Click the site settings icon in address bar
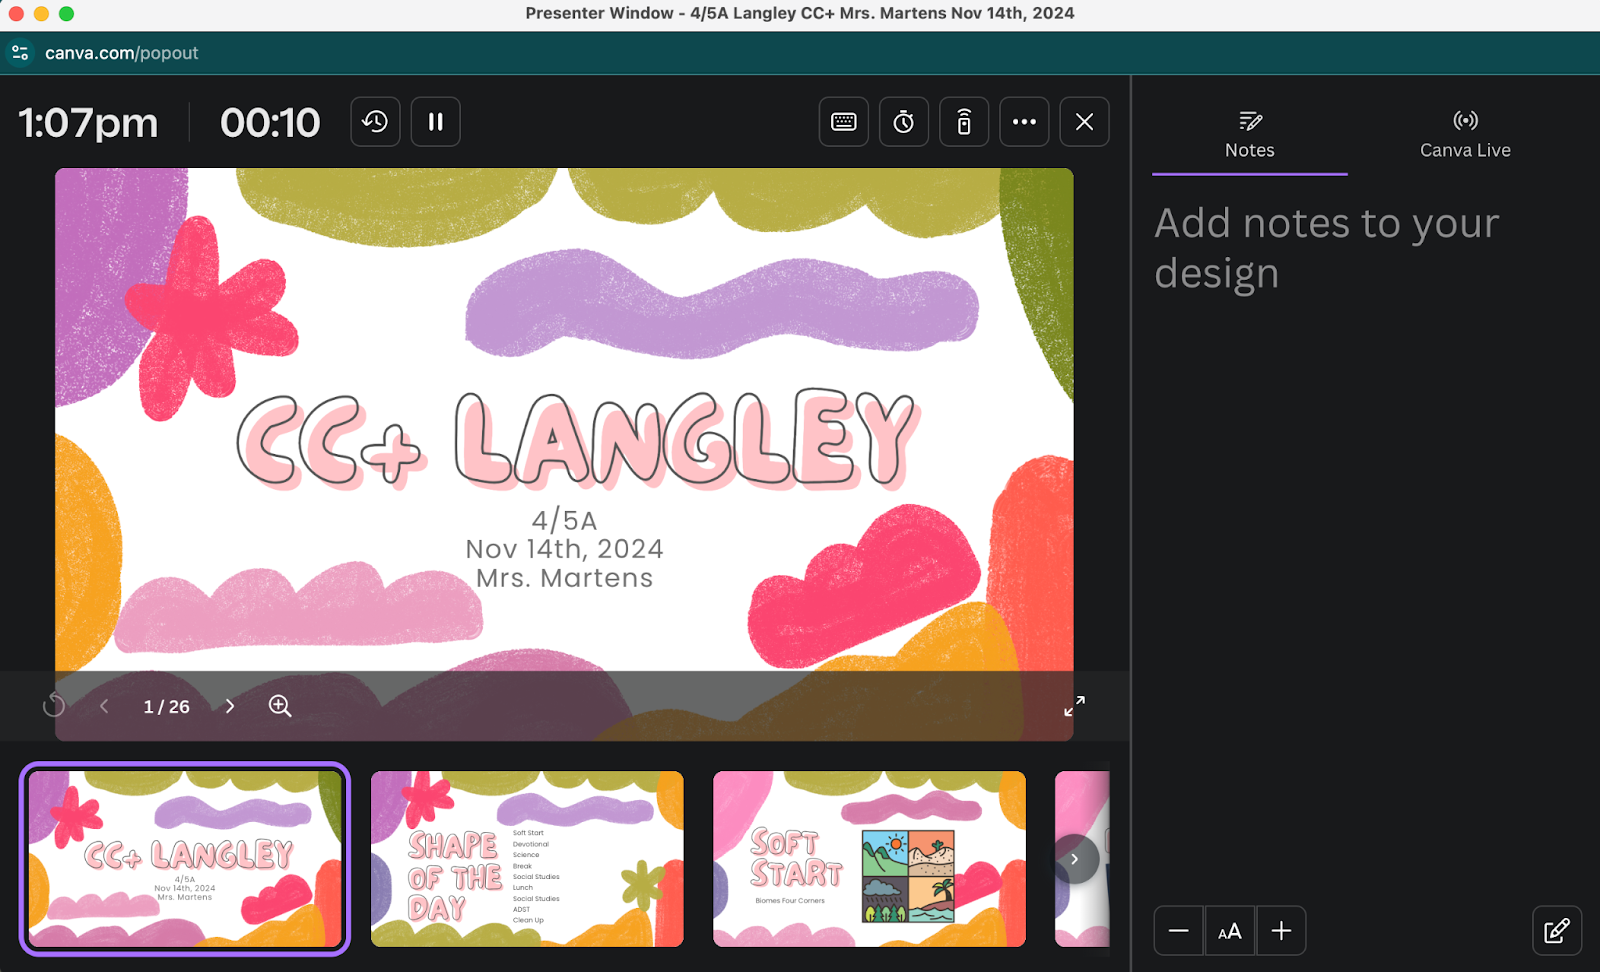Image resolution: width=1600 pixels, height=972 pixels. click(20, 53)
